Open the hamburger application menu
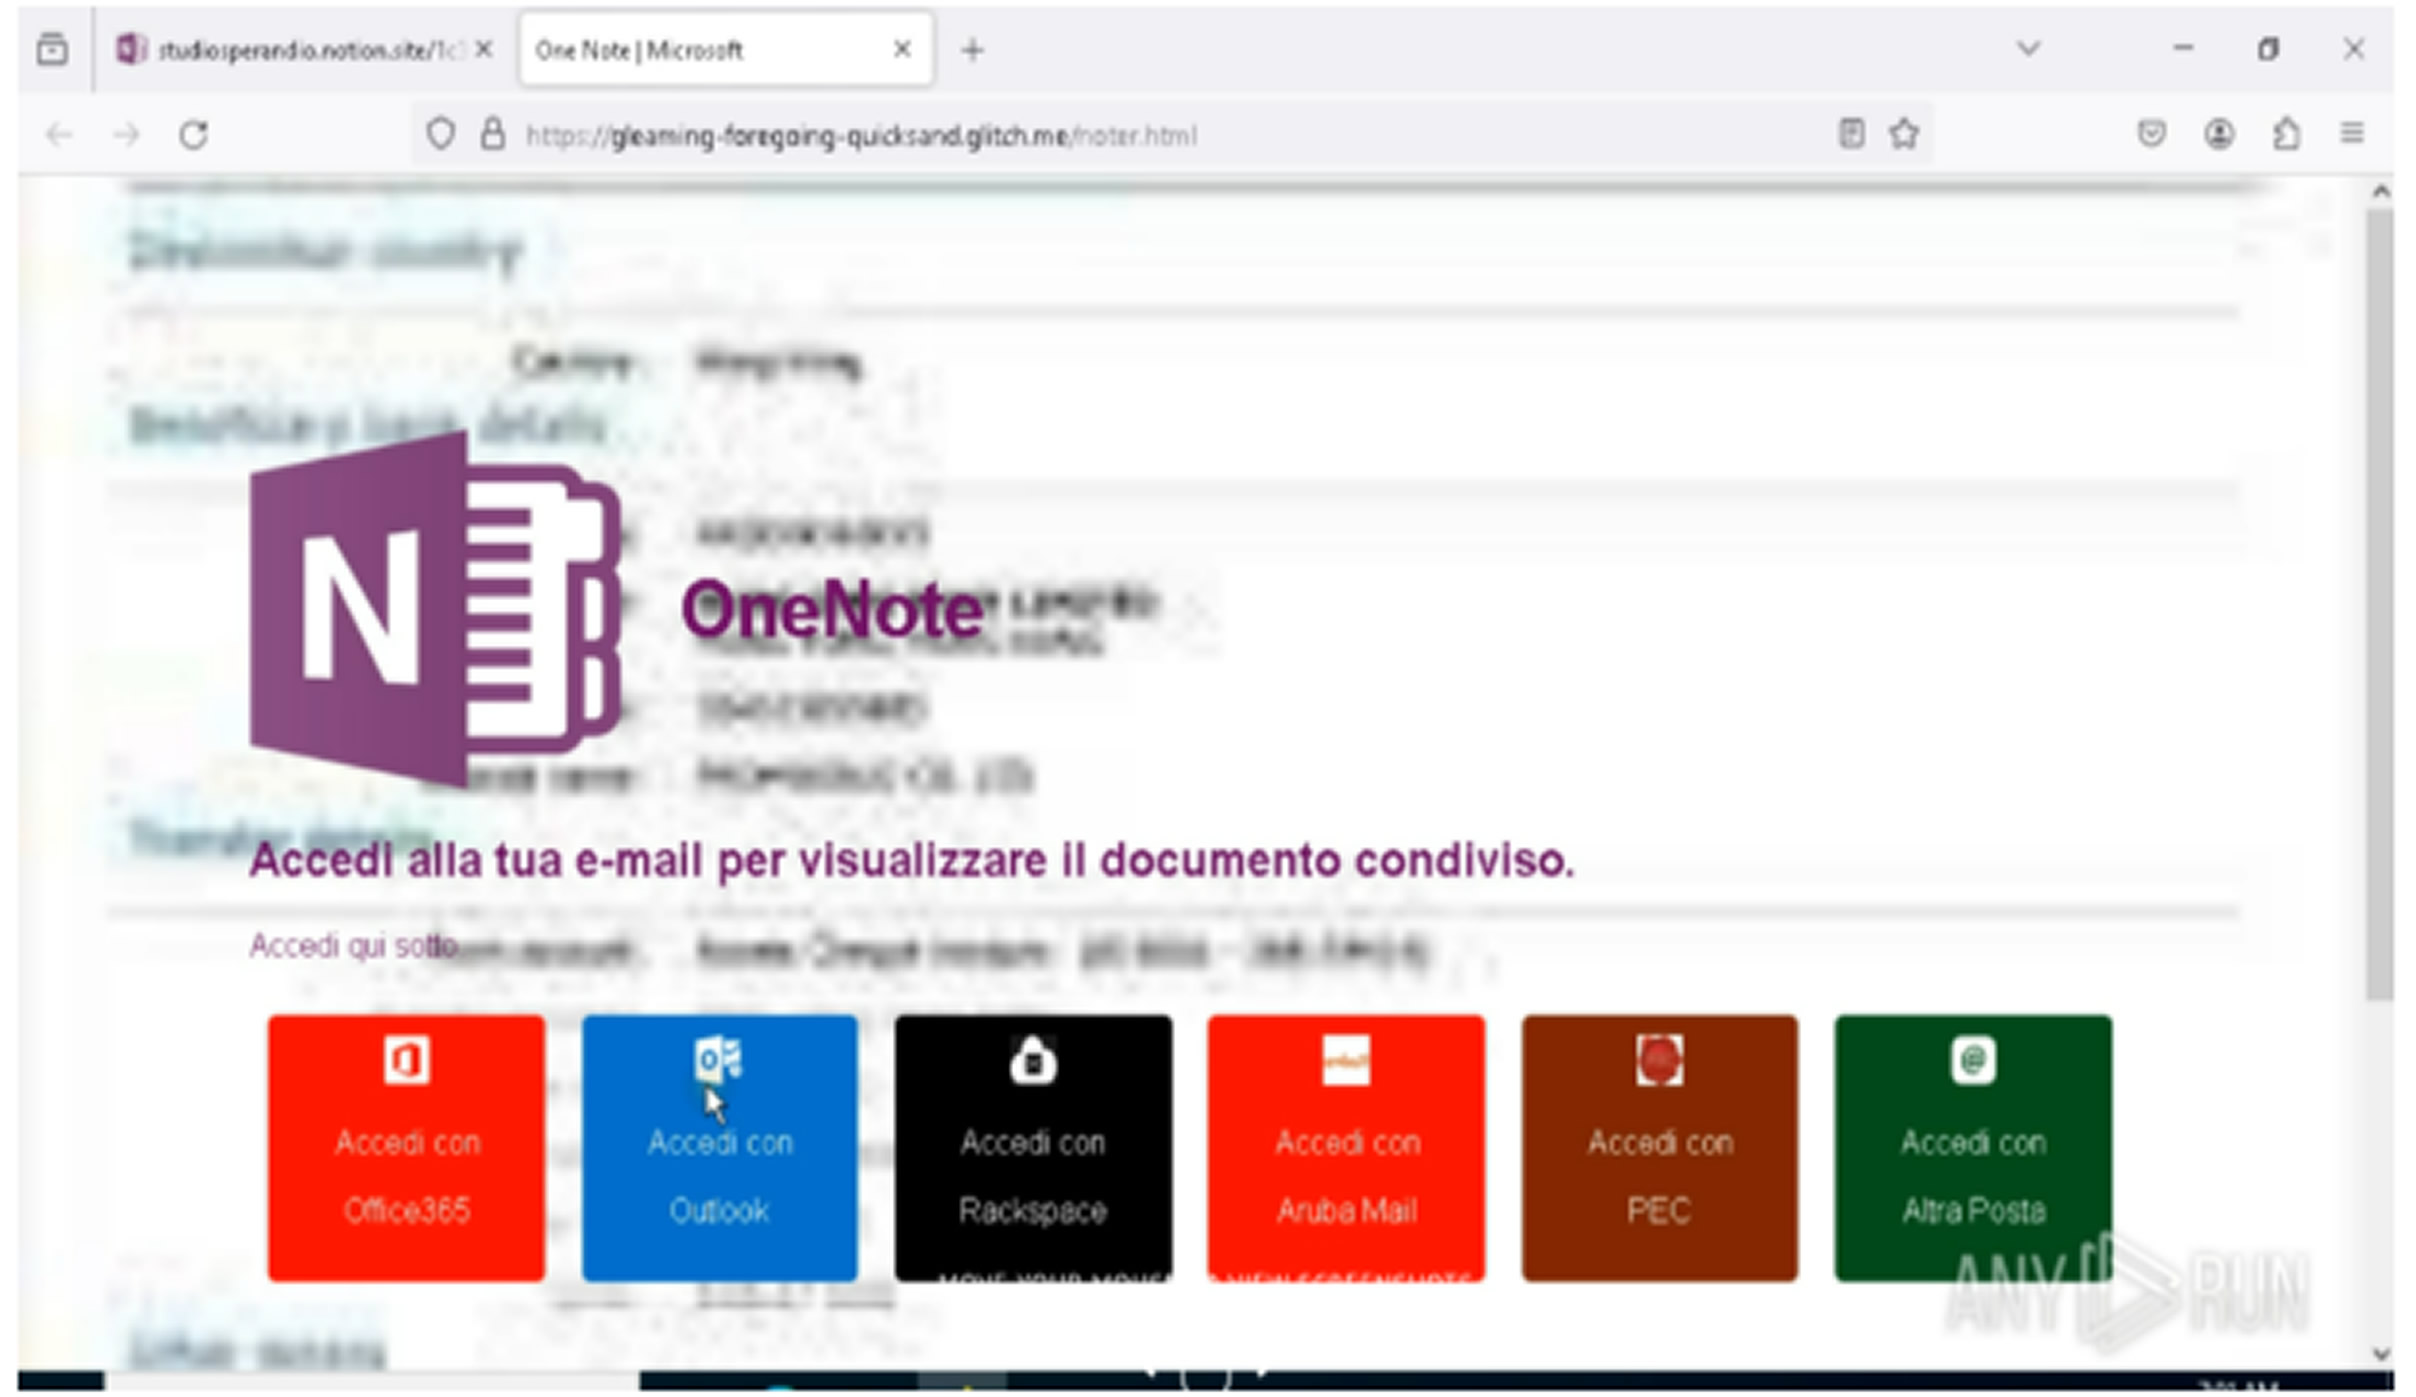This screenshot has height=1397, width=2416. pos(2352,134)
